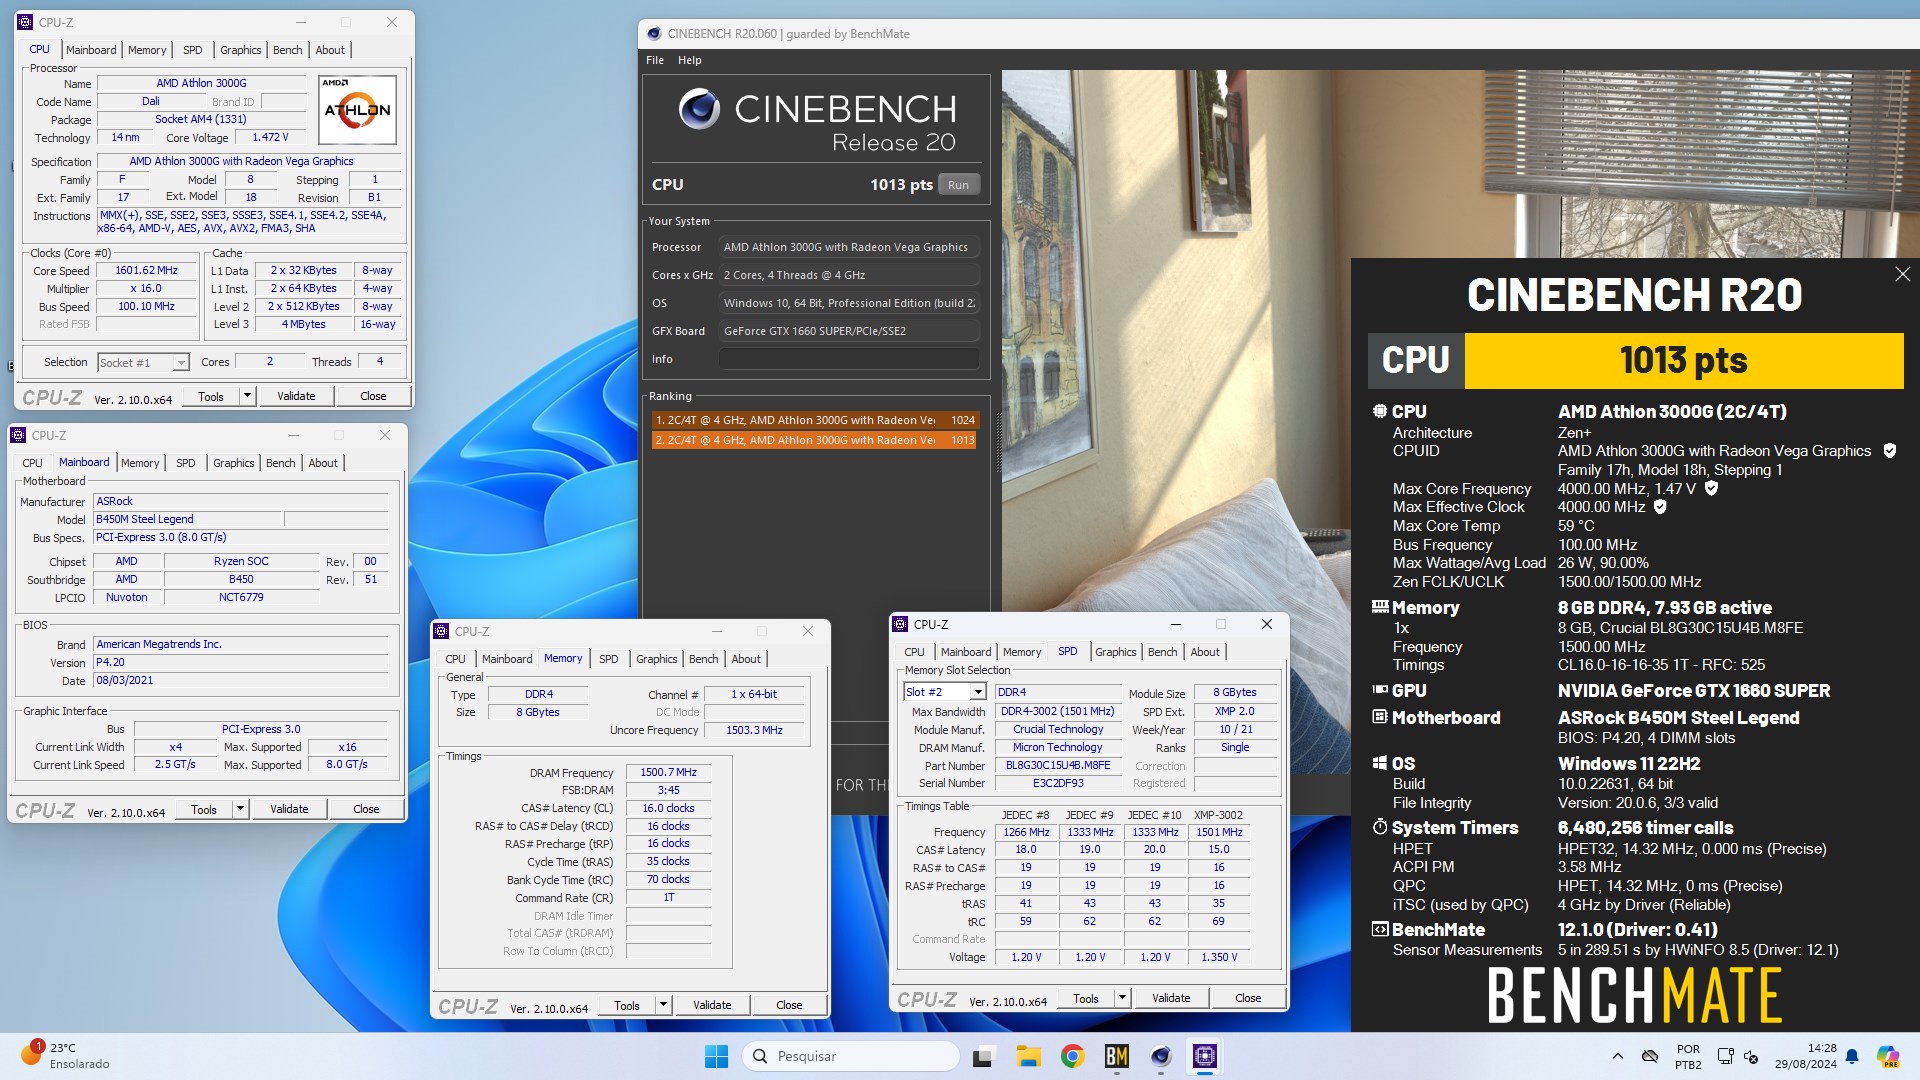Click Tools button in the CPU-Z SPD window
The width and height of the screenshot is (1920, 1080).
pos(1086,998)
